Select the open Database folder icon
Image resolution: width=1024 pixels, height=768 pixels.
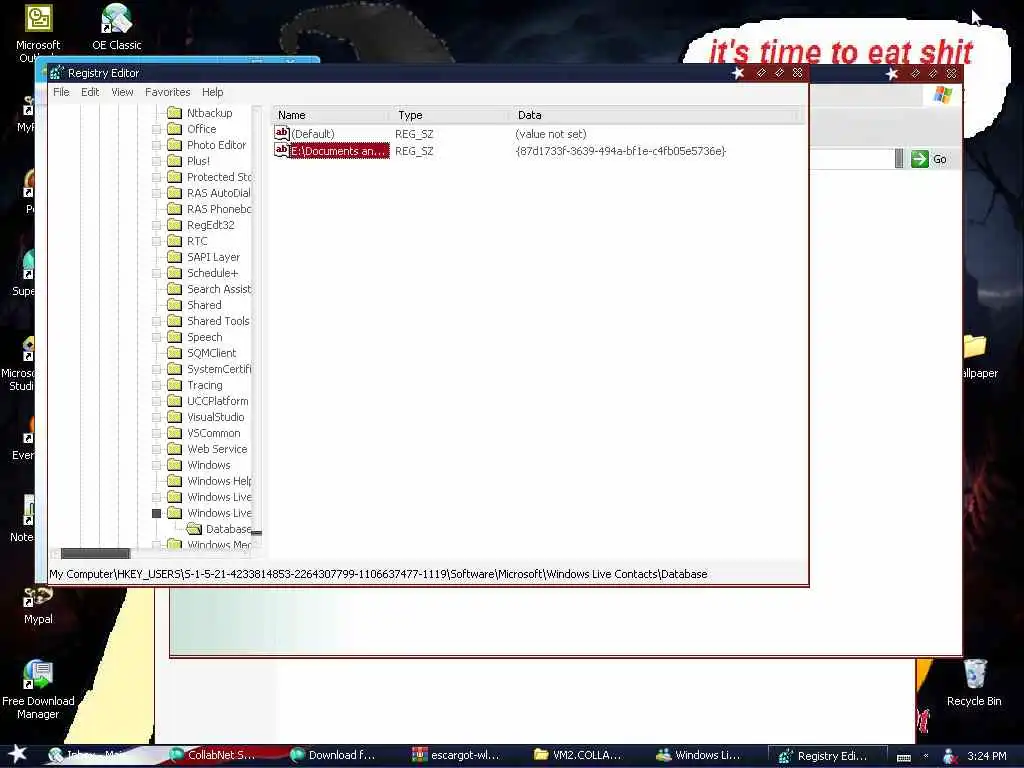pos(193,528)
